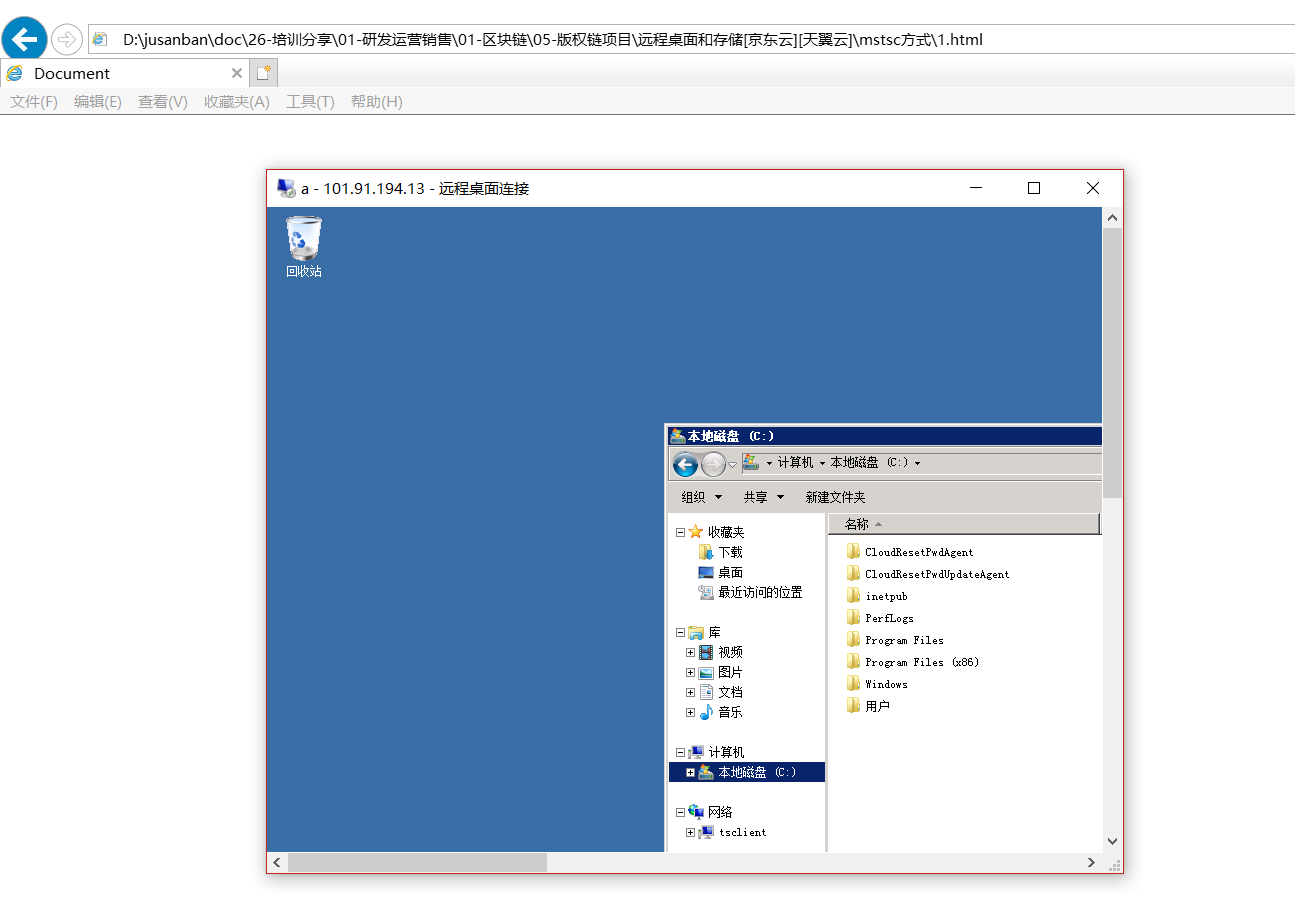Select the 音乐 library icon
The width and height of the screenshot is (1295, 924).
706,712
